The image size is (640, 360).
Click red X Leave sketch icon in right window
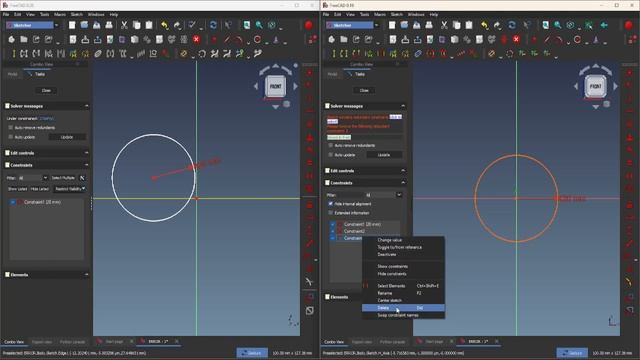[516, 40]
